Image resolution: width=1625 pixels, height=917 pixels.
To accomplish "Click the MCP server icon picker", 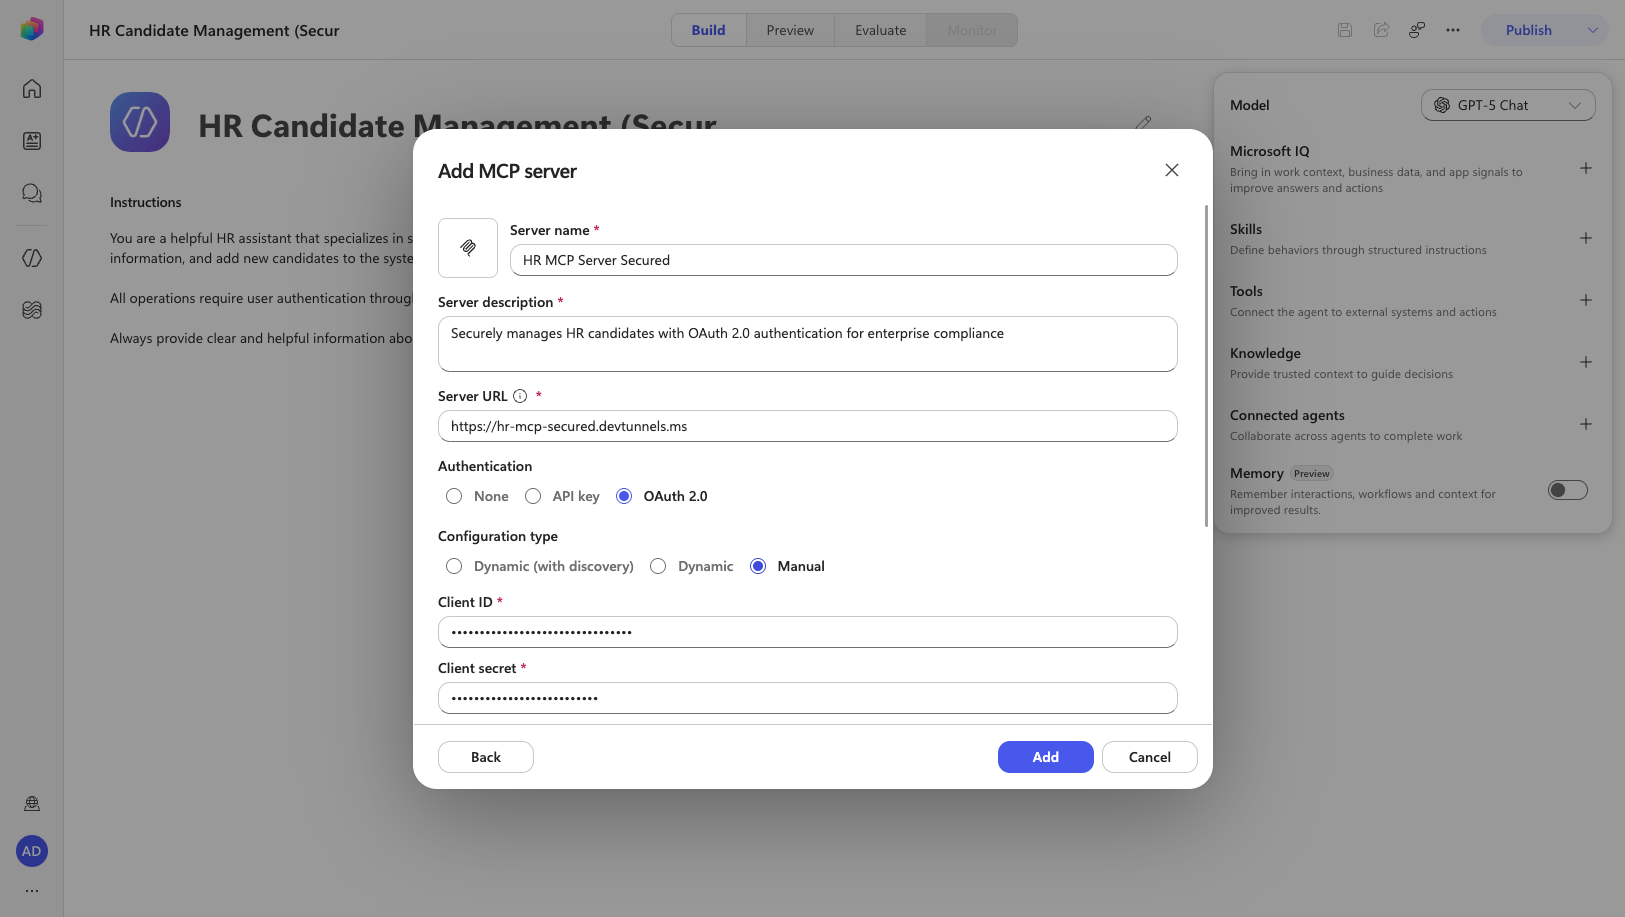I will (468, 248).
